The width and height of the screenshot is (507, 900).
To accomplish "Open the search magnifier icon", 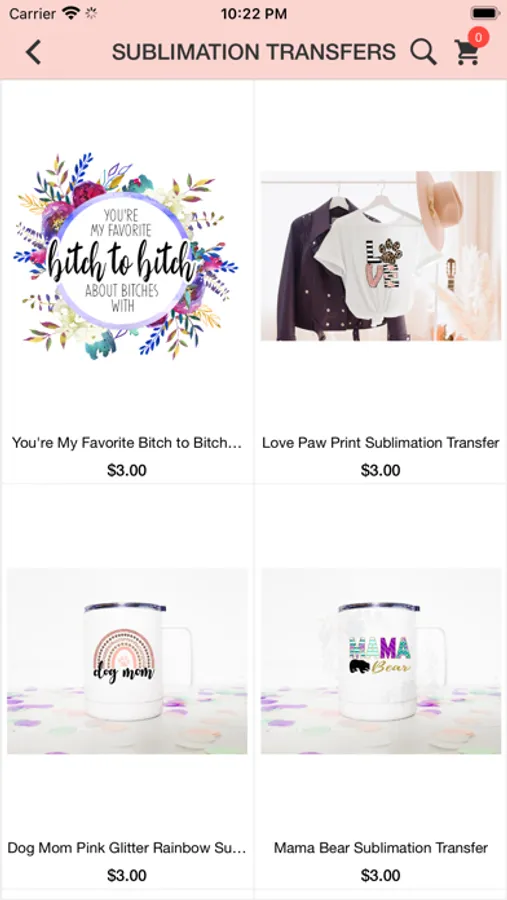I will [424, 52].
